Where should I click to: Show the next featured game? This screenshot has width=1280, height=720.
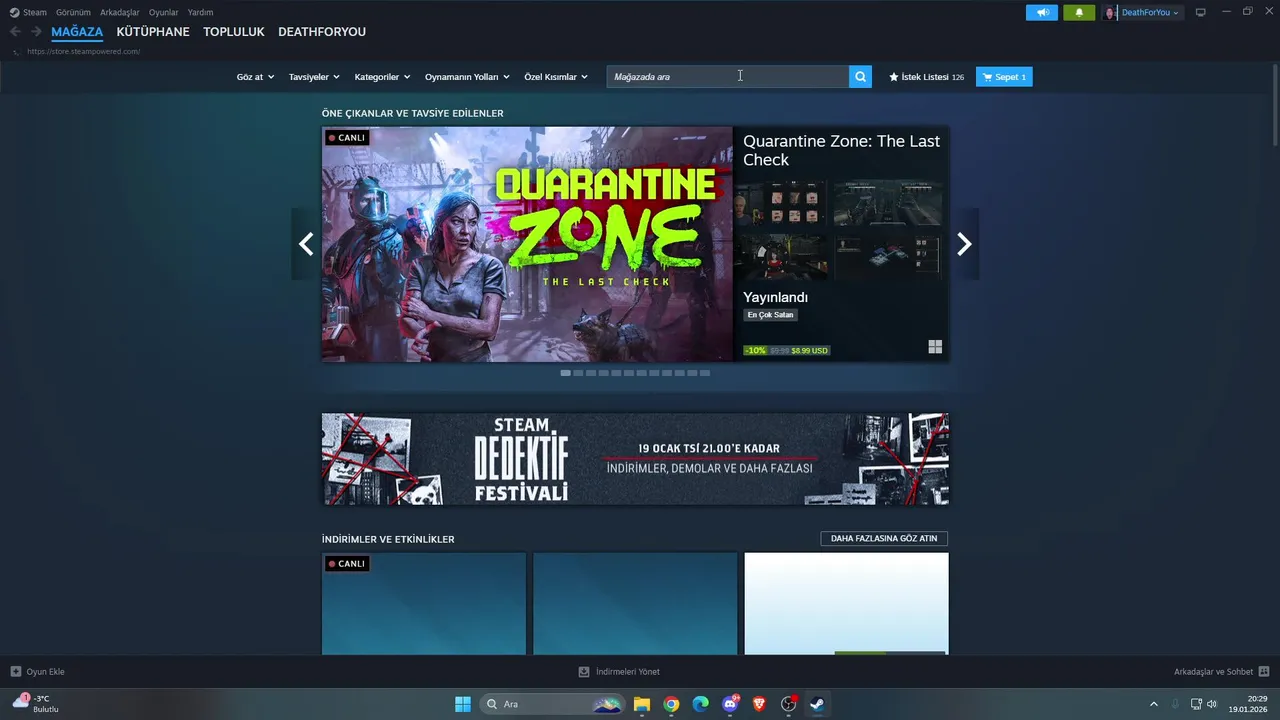coord(964,244)
